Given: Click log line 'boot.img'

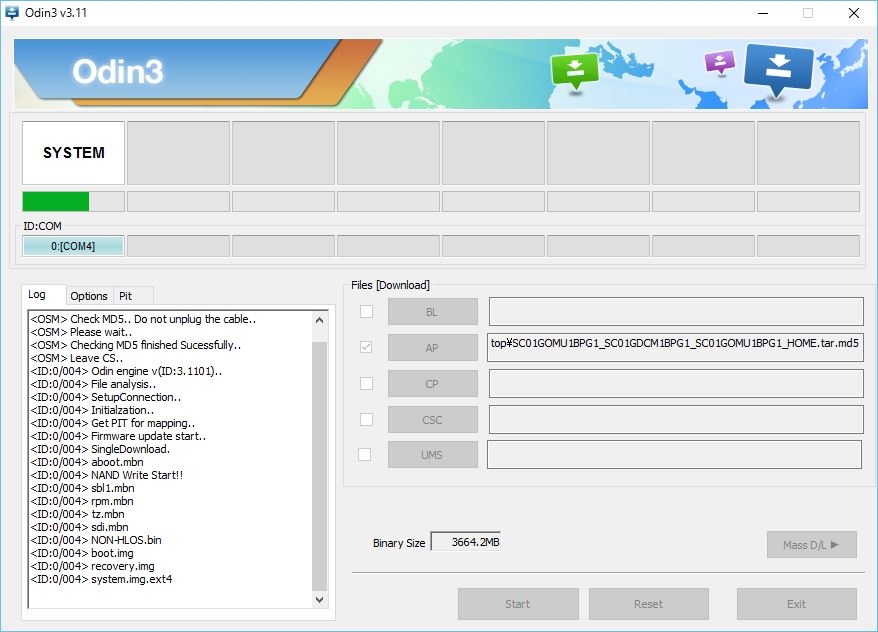Looking at the screenshot, I should pos(82,554).
